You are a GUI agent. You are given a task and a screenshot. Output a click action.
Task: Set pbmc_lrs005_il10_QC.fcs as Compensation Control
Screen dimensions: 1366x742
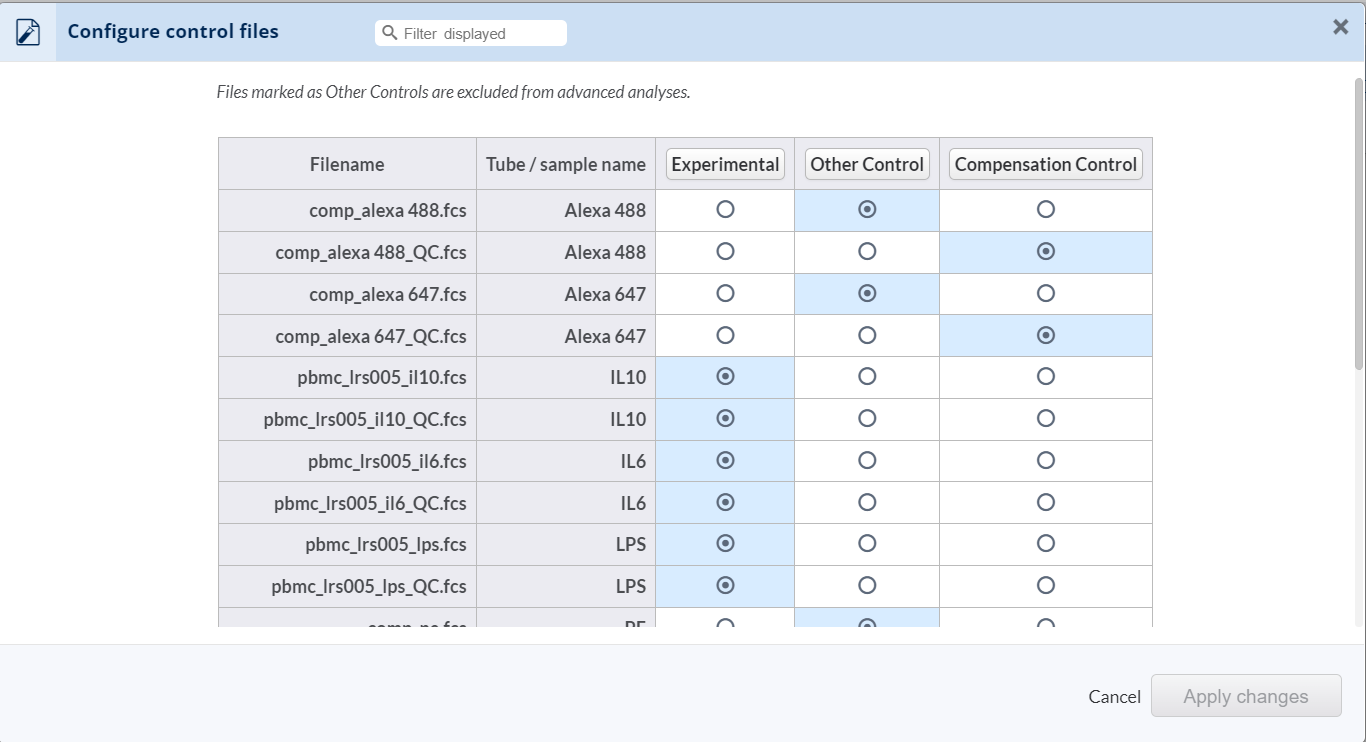(x=1045, y=419)
